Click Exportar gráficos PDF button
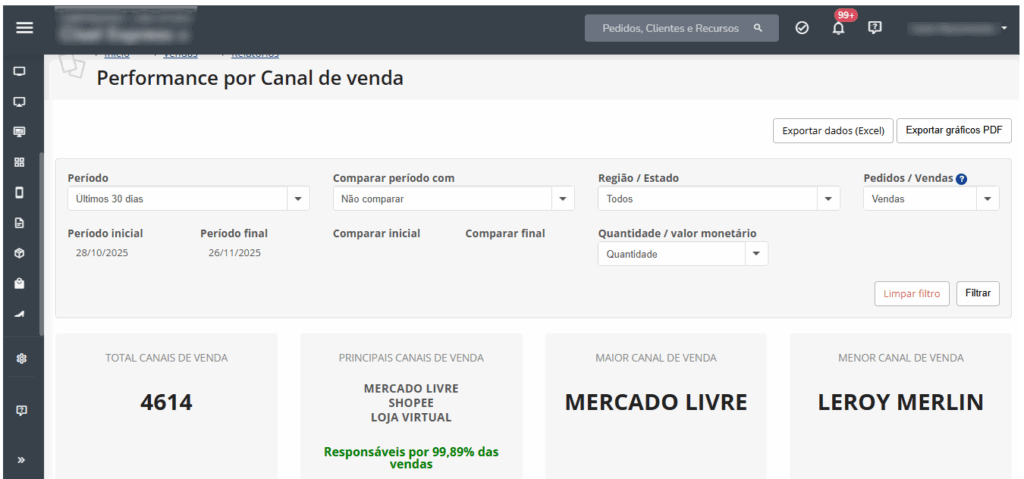Viewport: 1024px width, 479px height. pos(954,131)
